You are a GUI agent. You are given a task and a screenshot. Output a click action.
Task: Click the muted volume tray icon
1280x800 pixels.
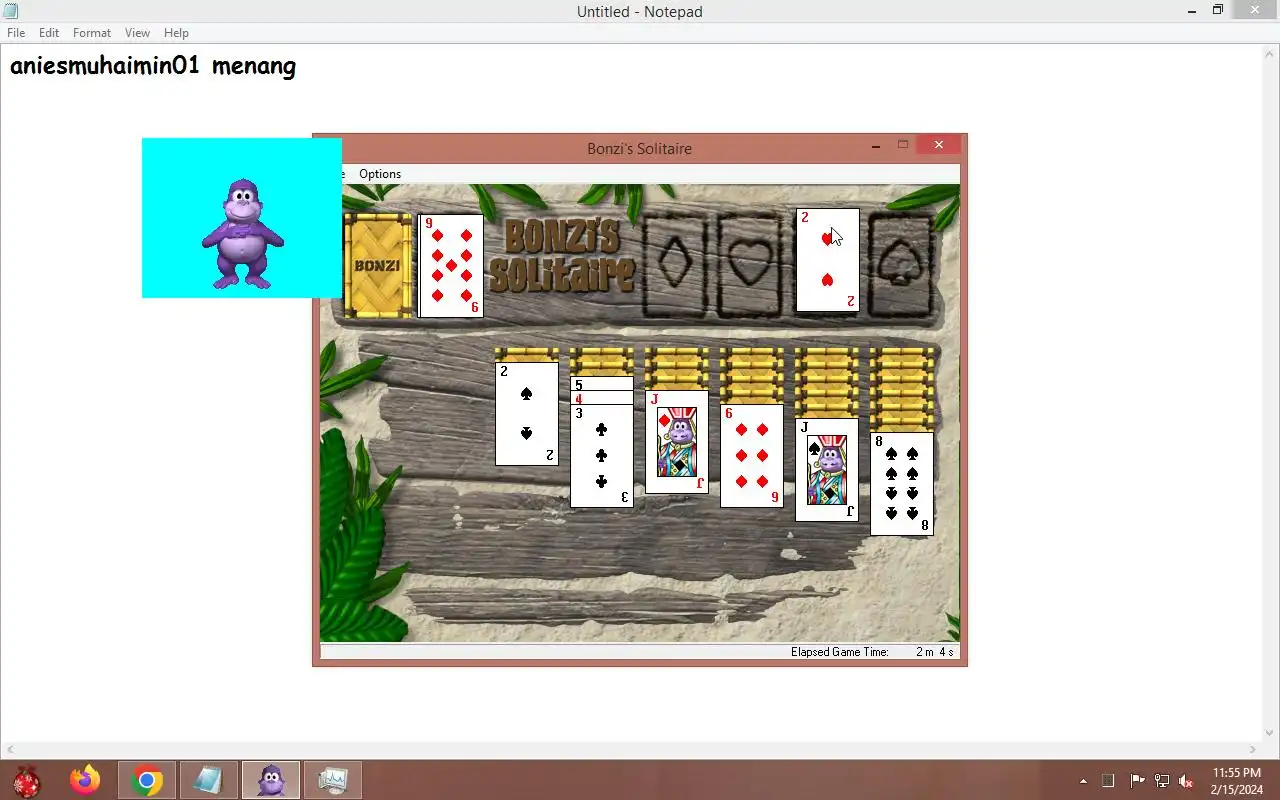1186,781
